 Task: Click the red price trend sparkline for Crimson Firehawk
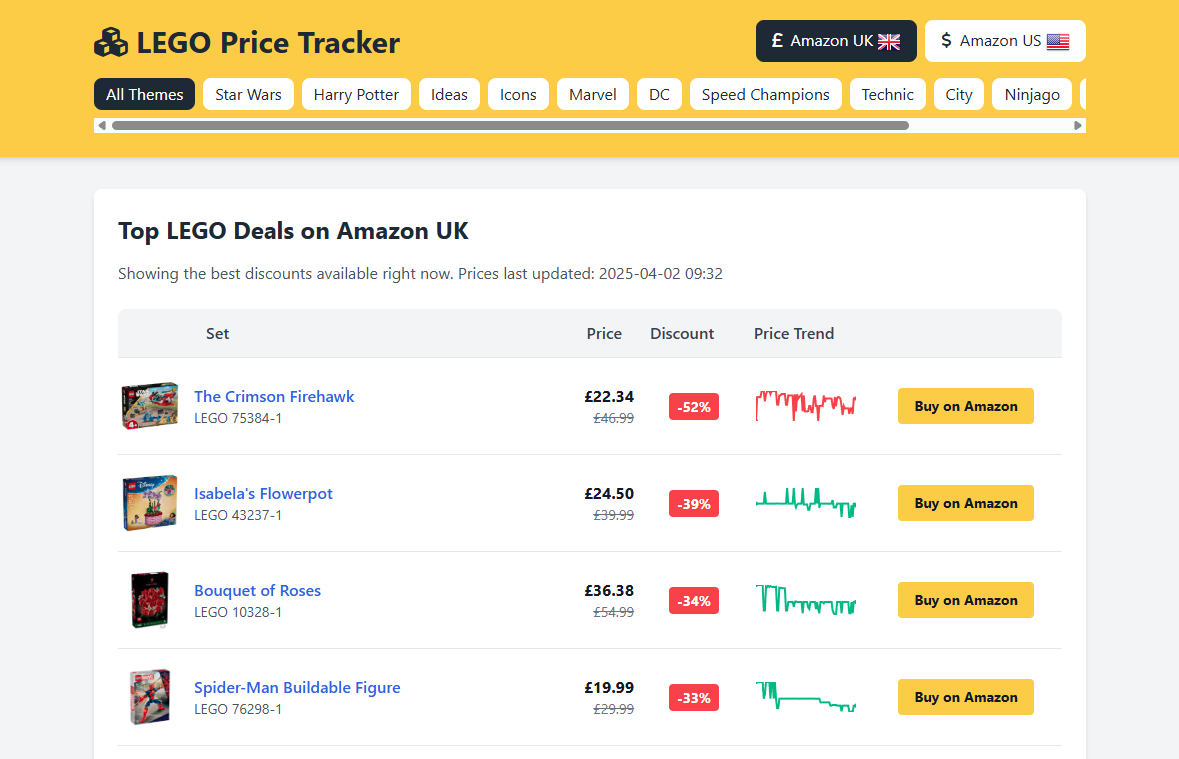coord(805,406)
